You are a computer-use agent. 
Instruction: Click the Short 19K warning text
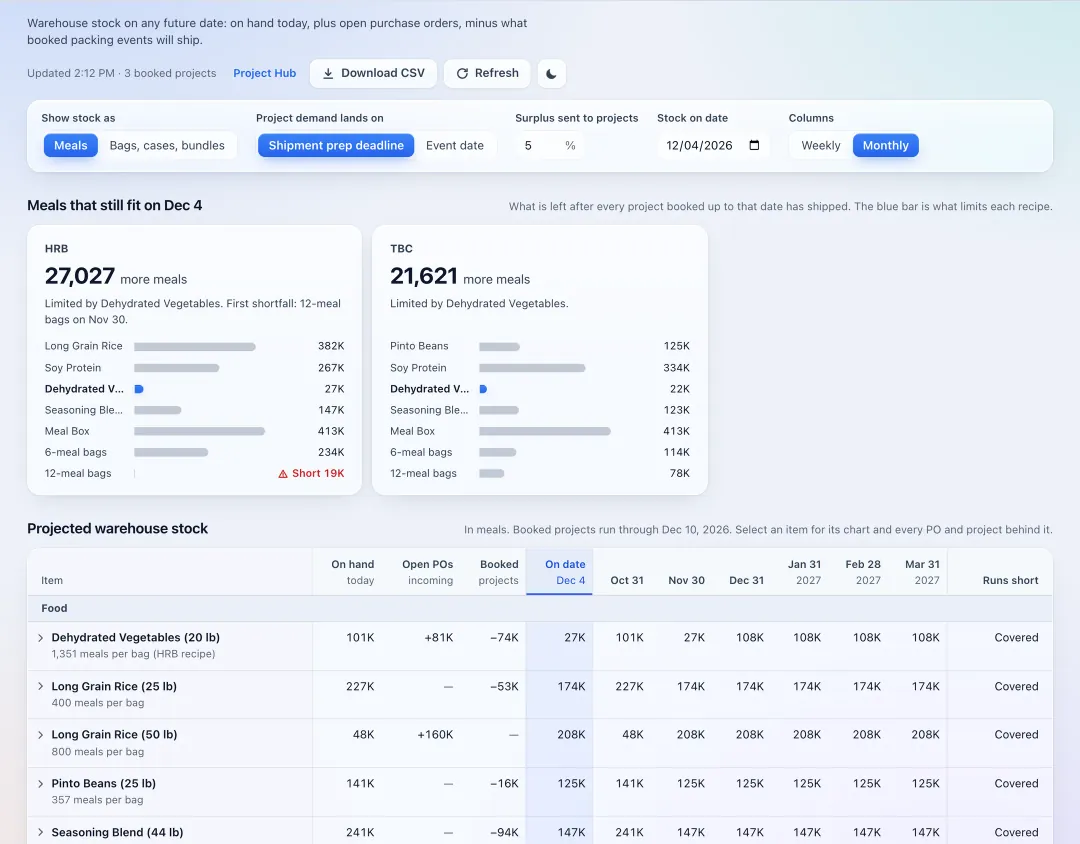[x=318, y=473]
